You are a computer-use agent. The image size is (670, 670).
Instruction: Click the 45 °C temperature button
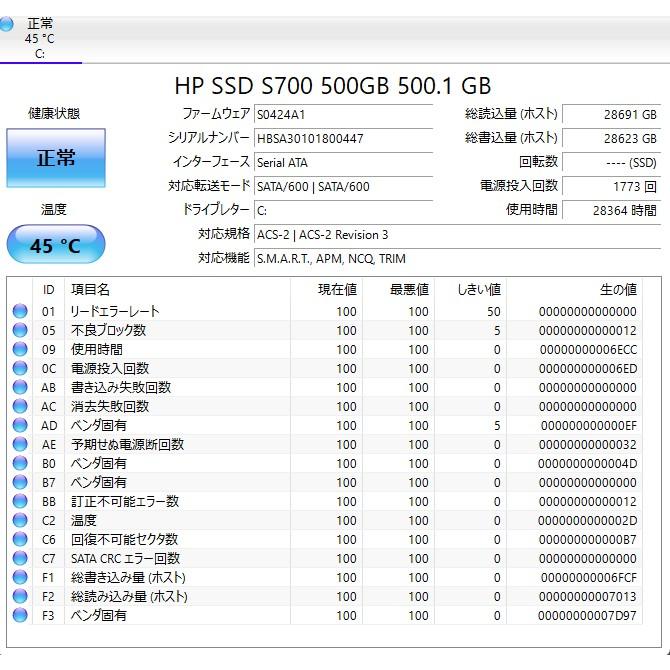point(56,245)
